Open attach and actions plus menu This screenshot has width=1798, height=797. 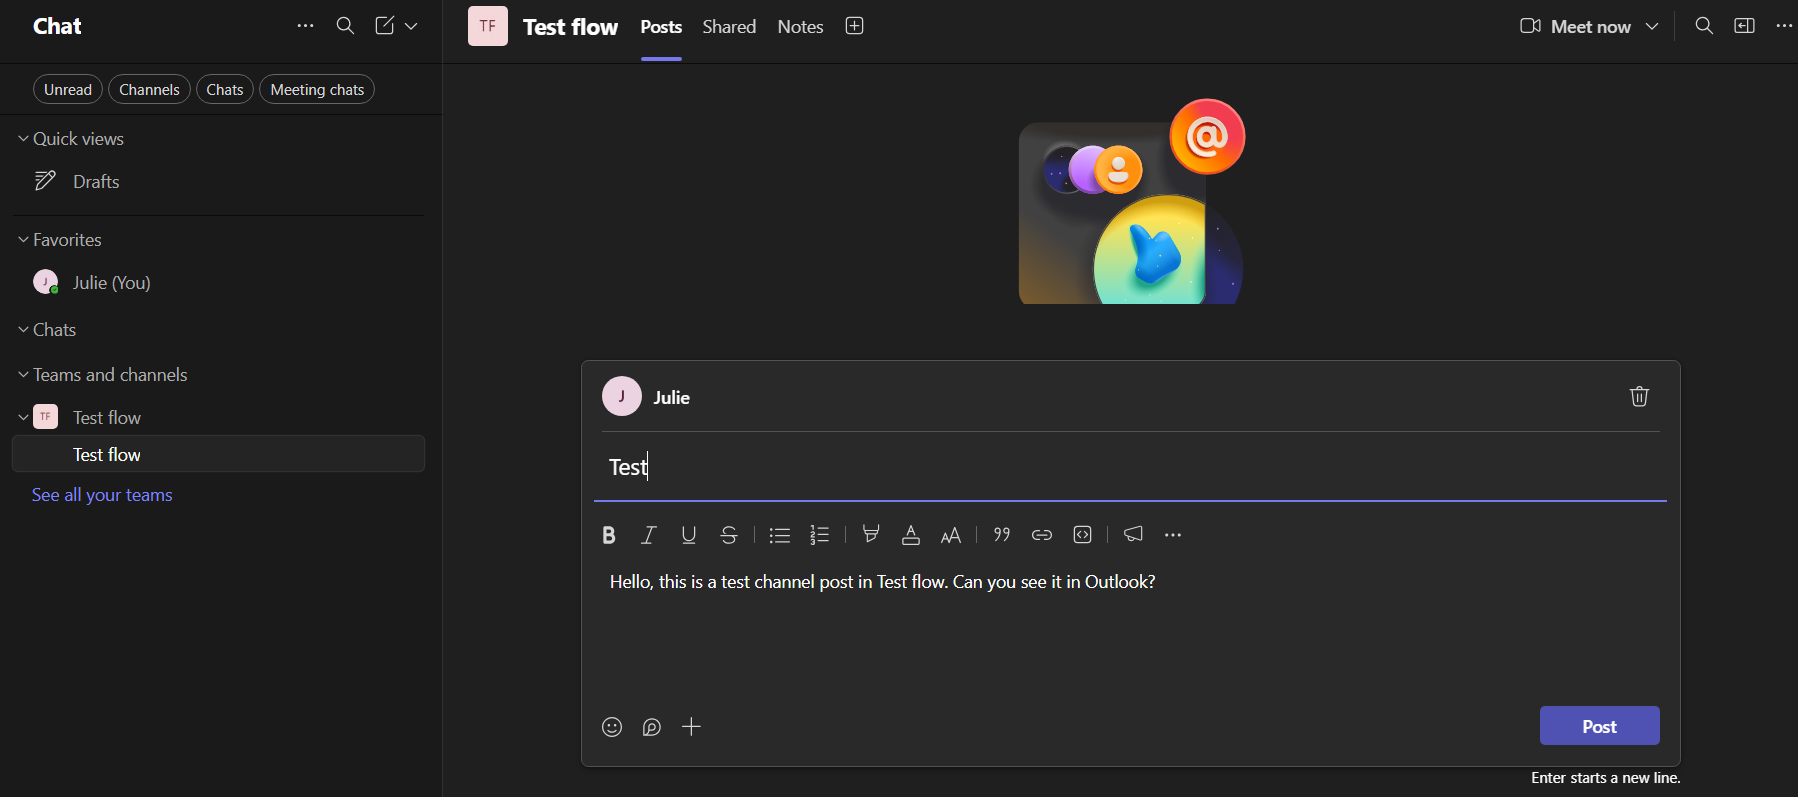pos(691,727)
